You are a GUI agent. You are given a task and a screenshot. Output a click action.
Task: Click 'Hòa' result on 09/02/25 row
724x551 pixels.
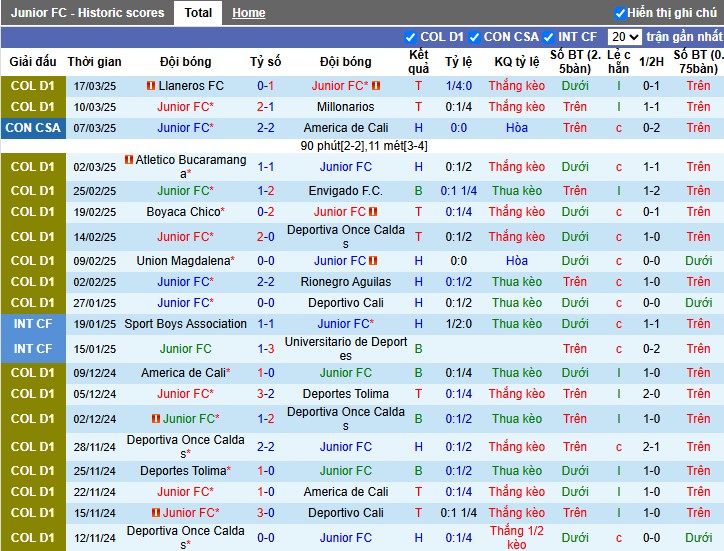coord(517,261)
